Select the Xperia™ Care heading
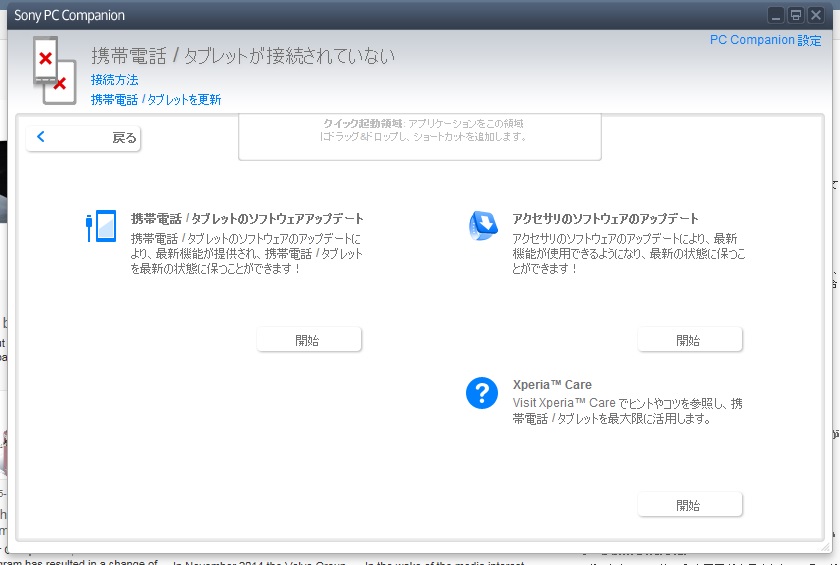Viewport: 840px width, 565px height. [552, 385]
